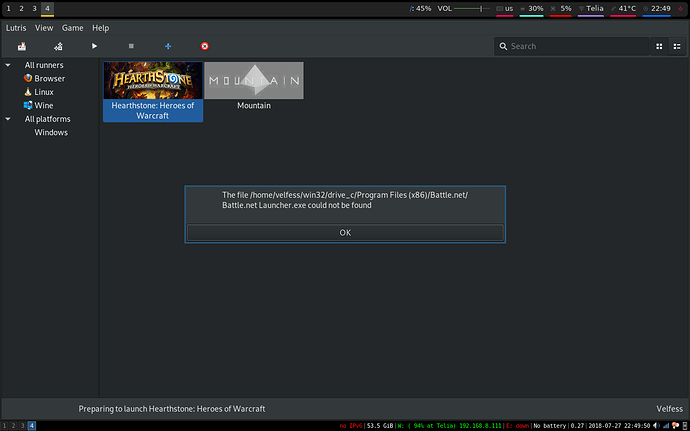Click the play button in toolbar
690x431 pixels.
[94, 46]
